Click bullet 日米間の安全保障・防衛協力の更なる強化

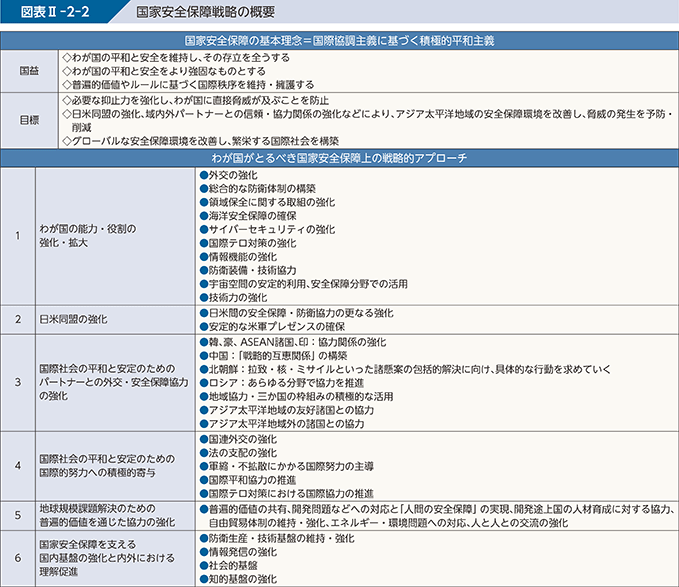(x=297, y=313)
